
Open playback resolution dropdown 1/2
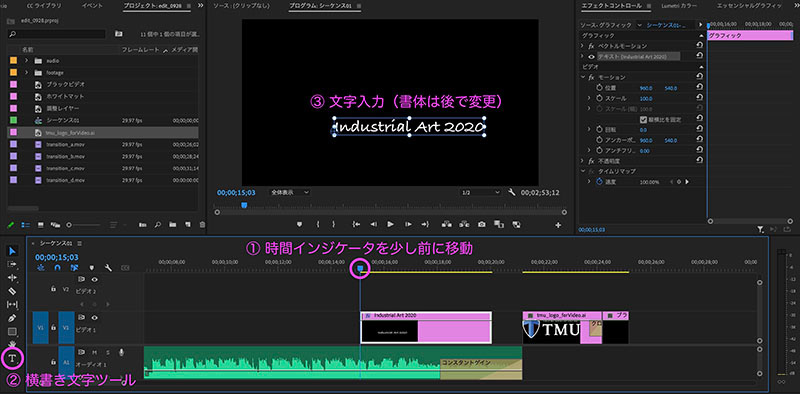[x=480, y=192]
